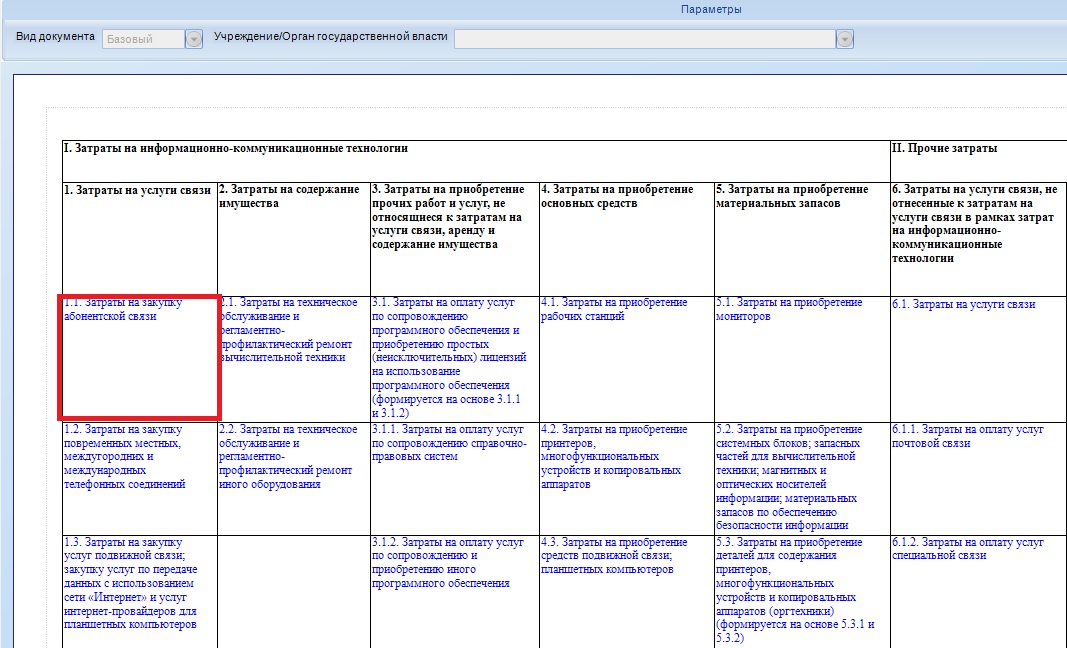This screenshot has width=1067, height=648.
Task: Open the 'Вид документа' dropdown arrow
Action: [194, 39]
